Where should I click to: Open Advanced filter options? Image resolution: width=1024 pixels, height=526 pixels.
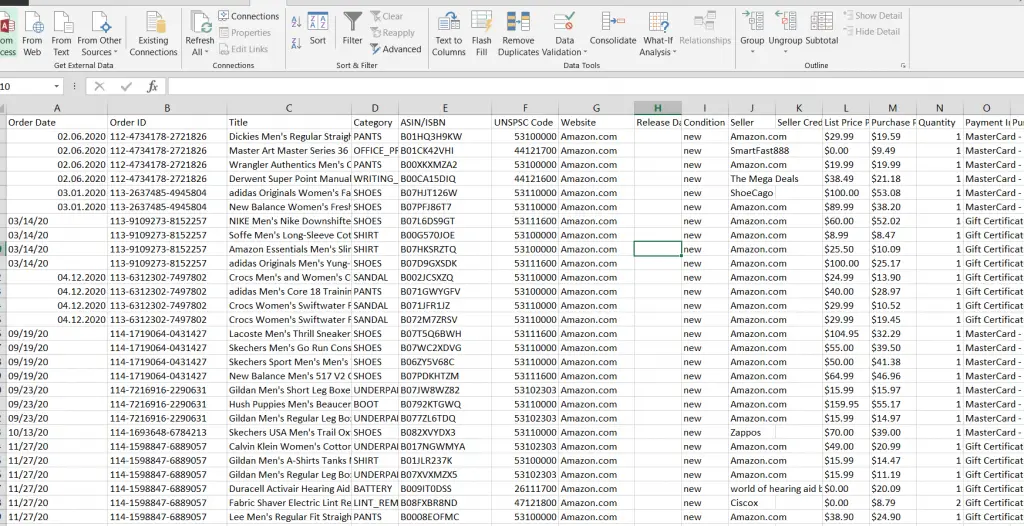click(396, 49)
